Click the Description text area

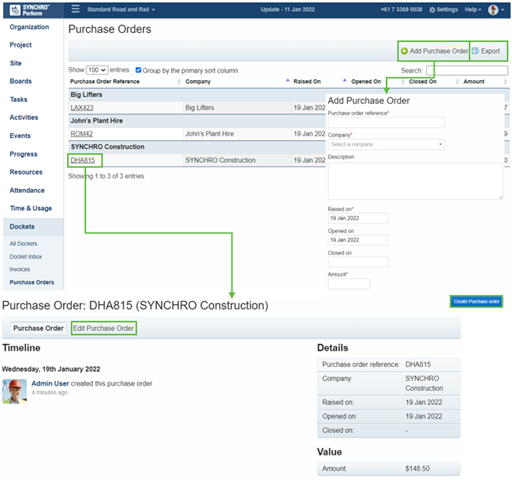click(415, 181)
